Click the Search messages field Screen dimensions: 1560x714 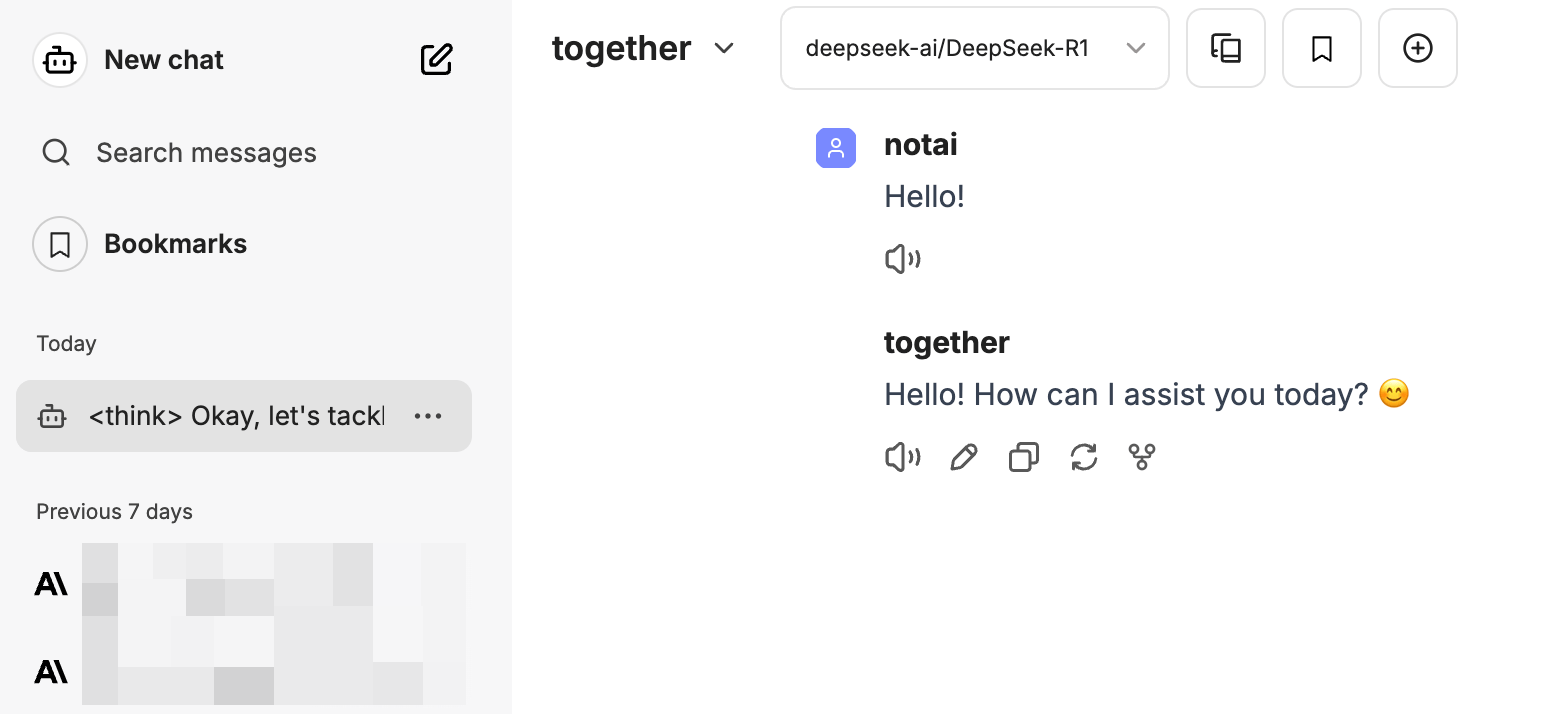coord(206,153)
